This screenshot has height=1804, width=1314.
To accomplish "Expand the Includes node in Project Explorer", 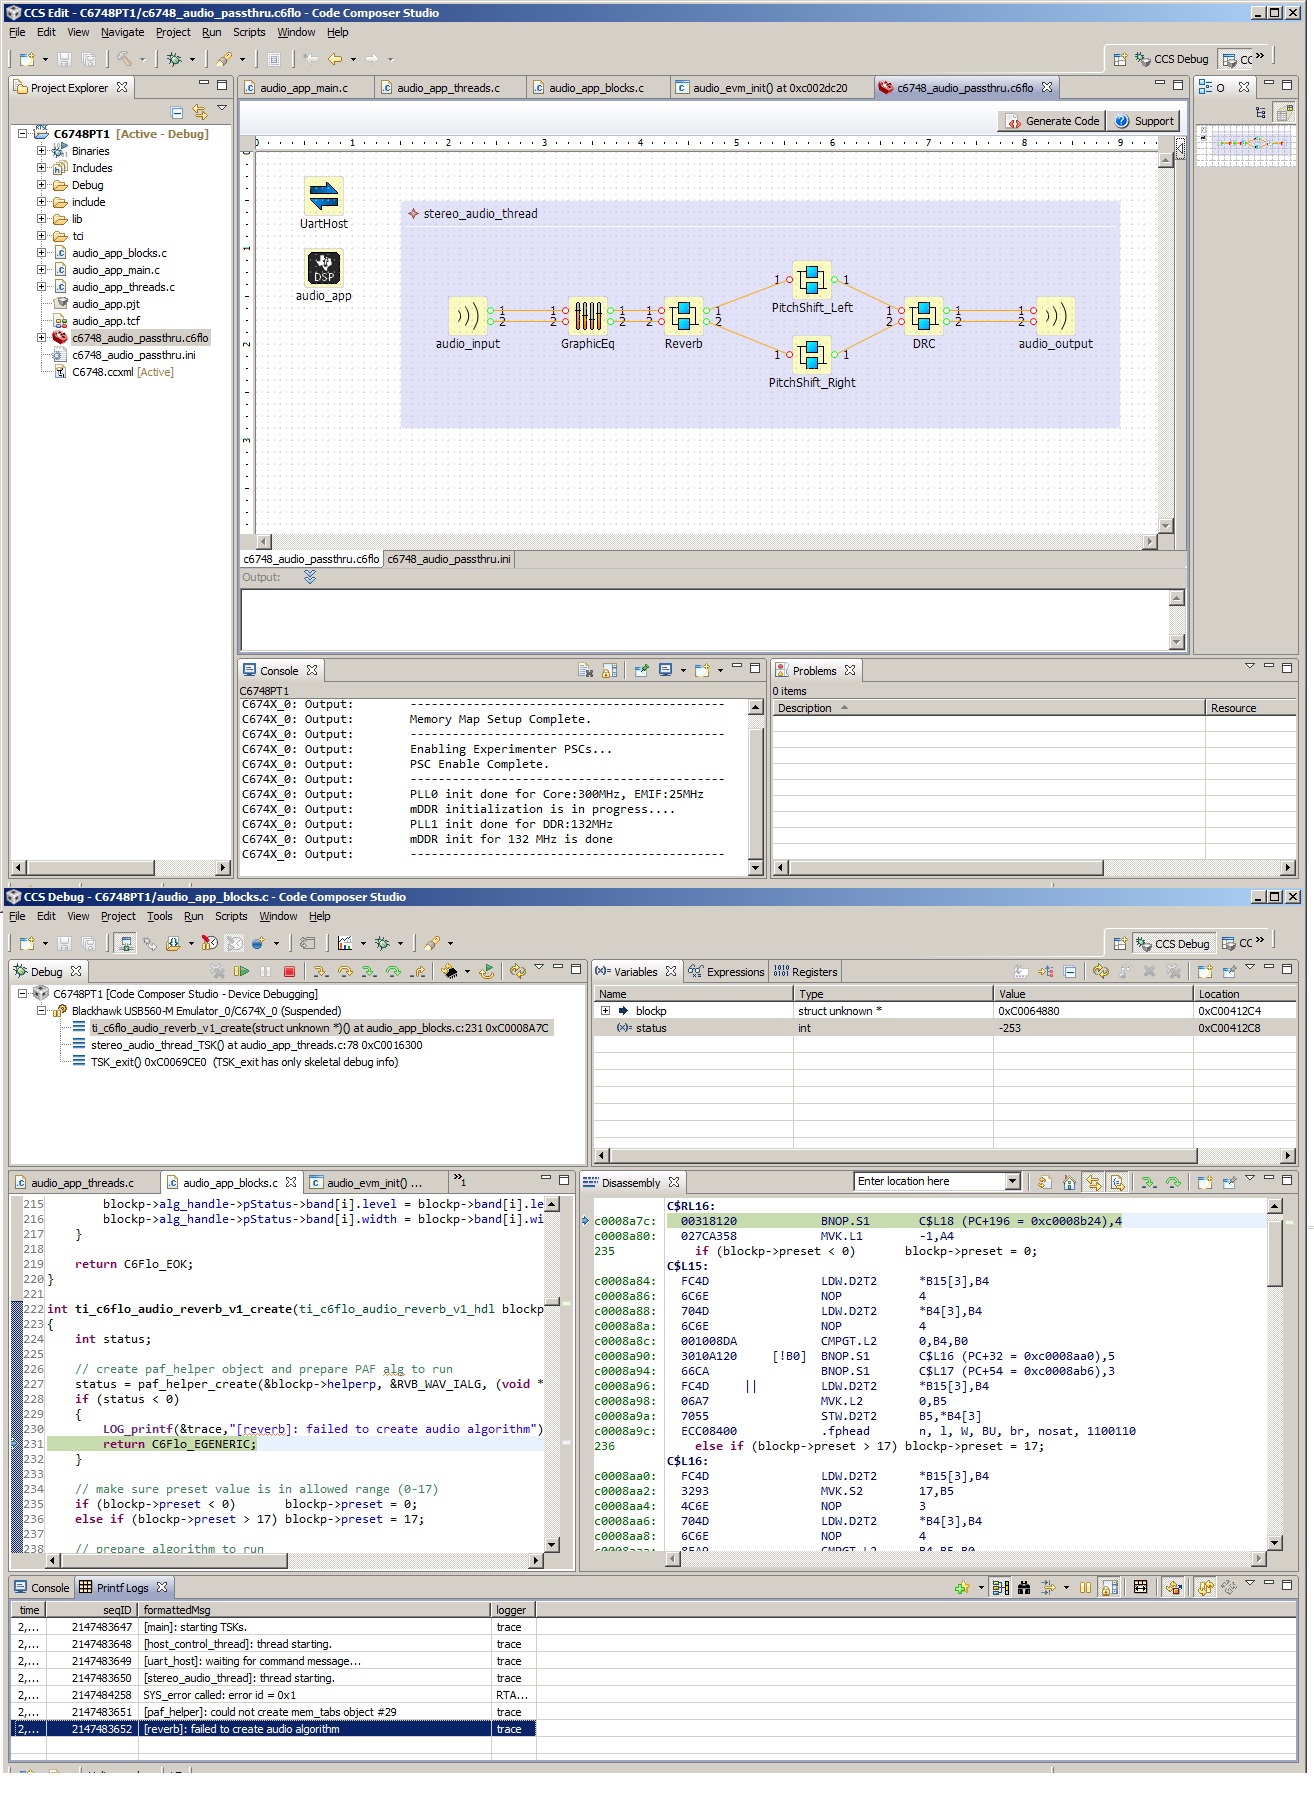I will [42, 168].
